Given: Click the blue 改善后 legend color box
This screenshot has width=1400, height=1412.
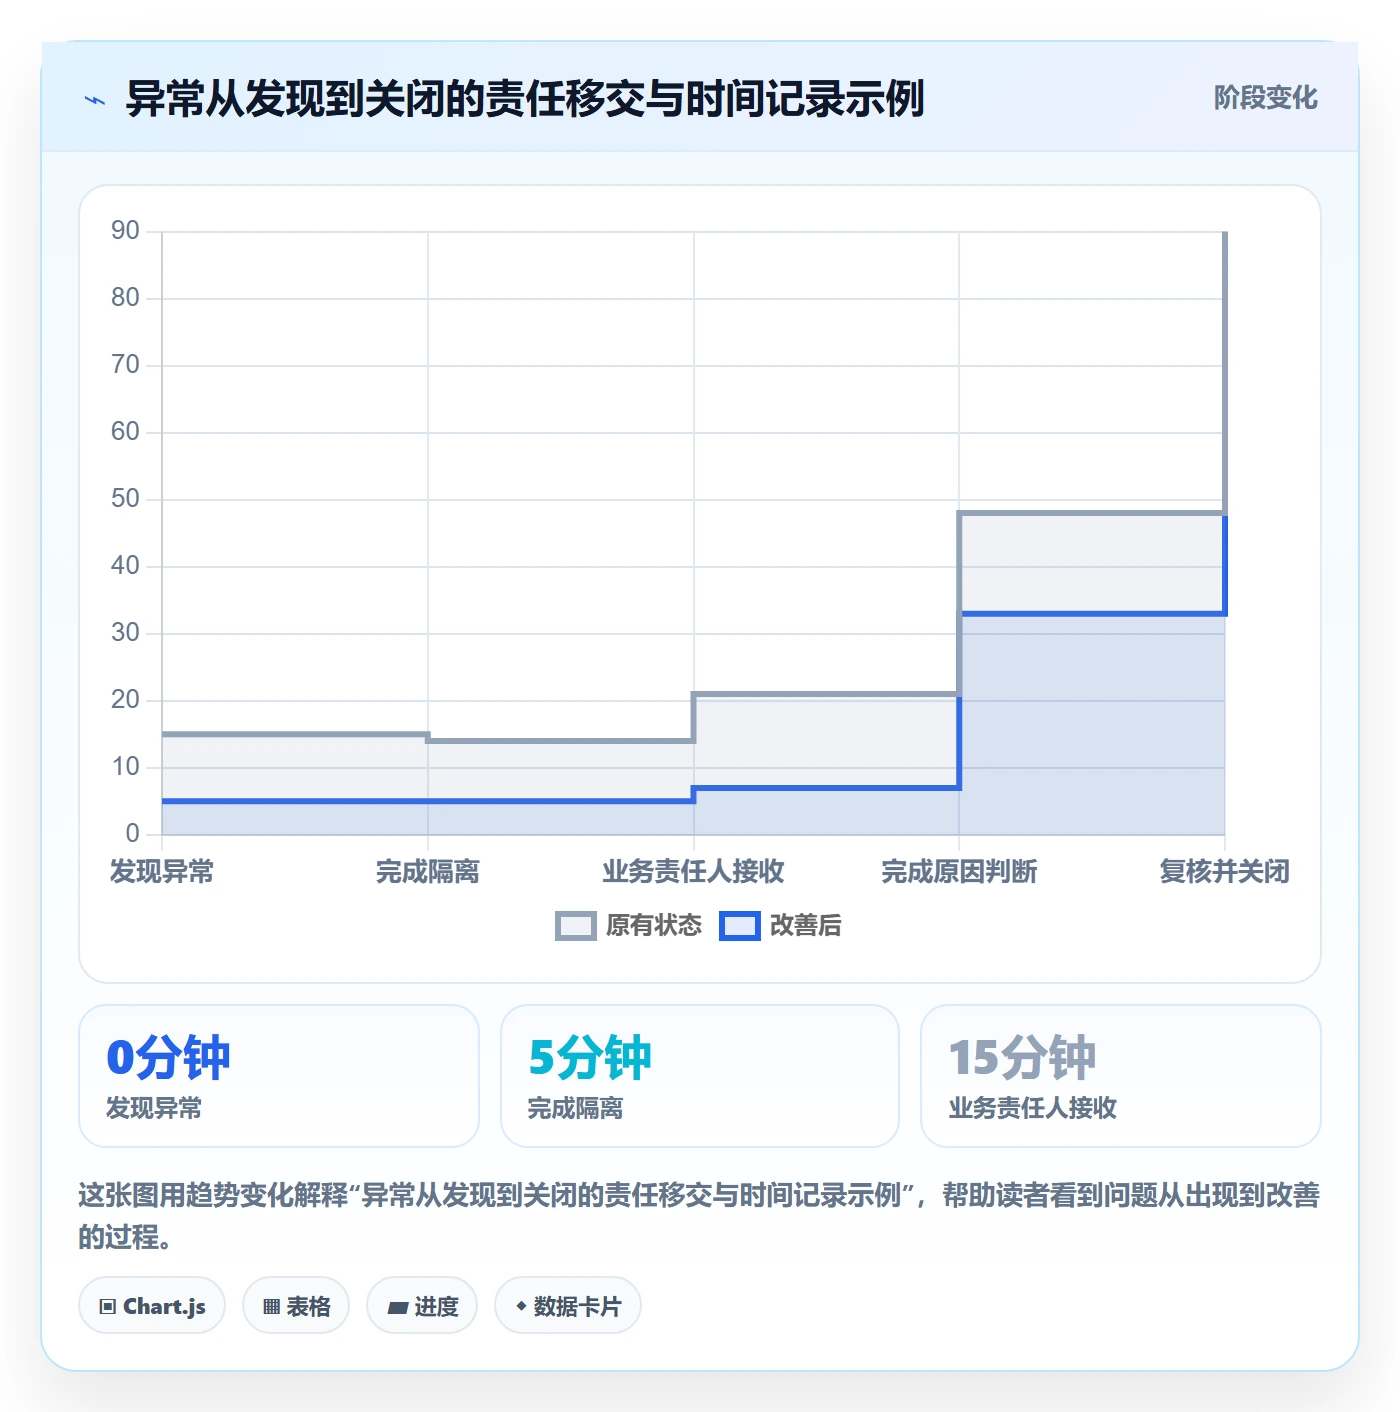Looking at the screenshot, I should pyautogui.click(x=739, y=926).
